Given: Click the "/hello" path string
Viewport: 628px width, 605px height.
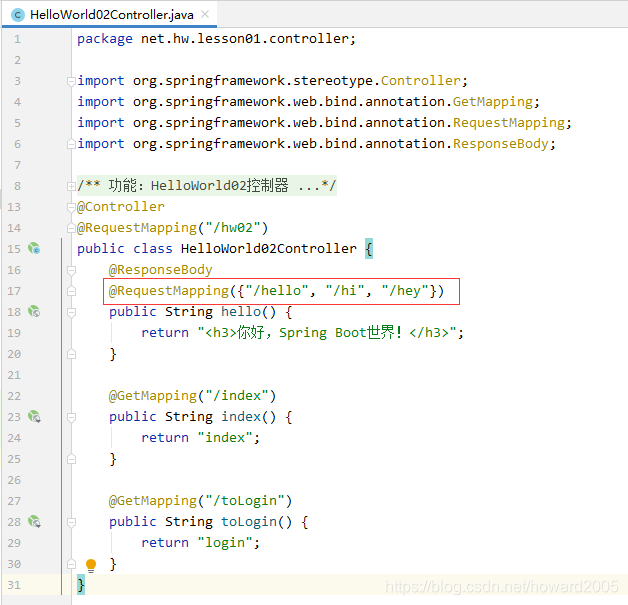Looking at the screenshot, I should pos(277,291).
